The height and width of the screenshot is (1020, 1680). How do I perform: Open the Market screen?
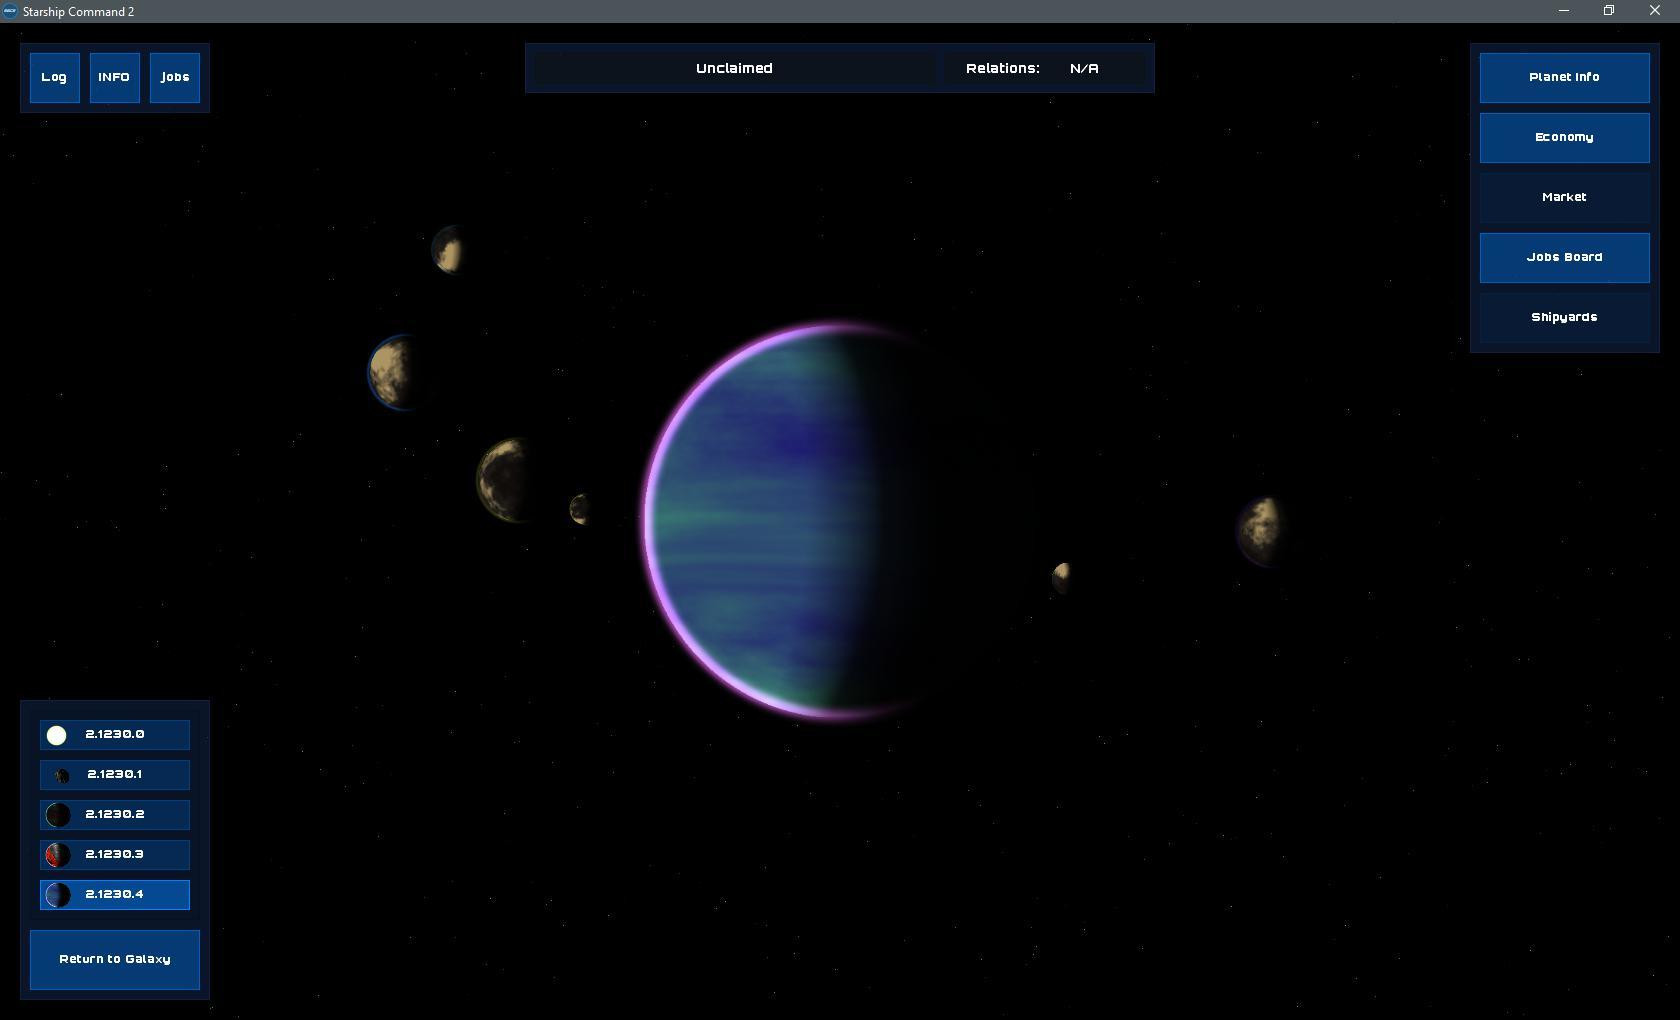coord(1564,197)
